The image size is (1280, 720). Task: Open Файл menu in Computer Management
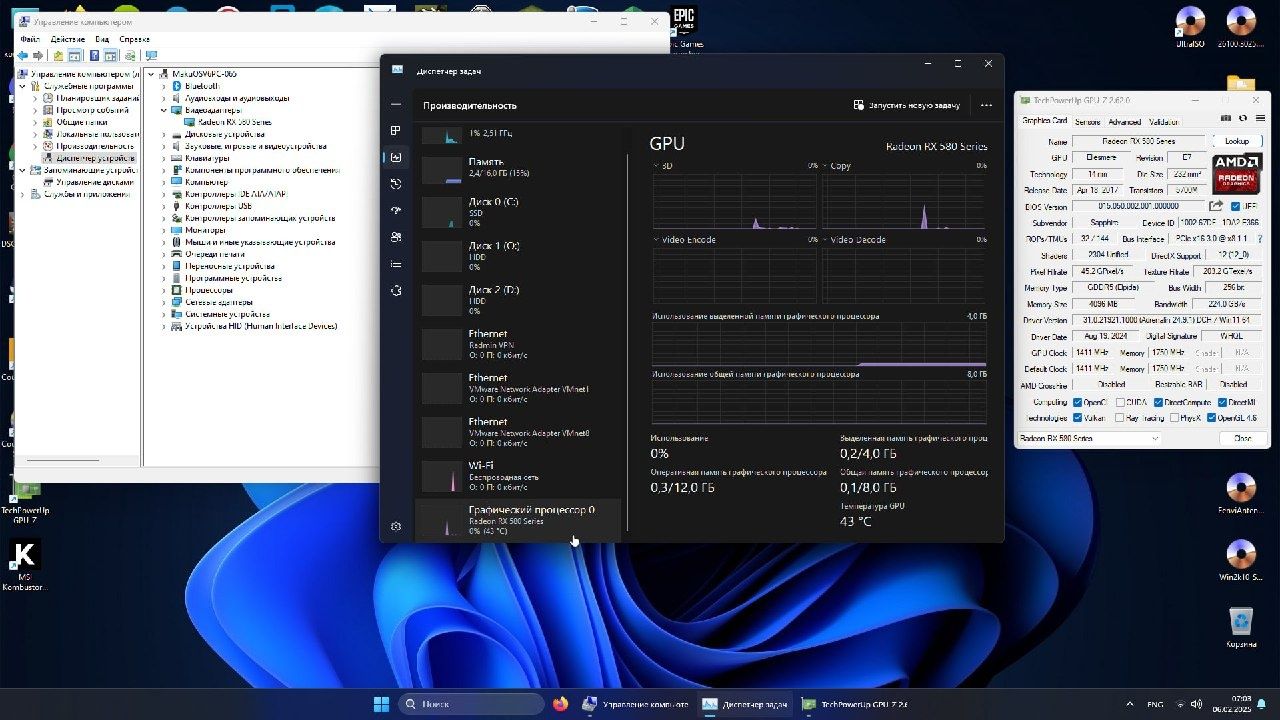(x=29, y=39)
